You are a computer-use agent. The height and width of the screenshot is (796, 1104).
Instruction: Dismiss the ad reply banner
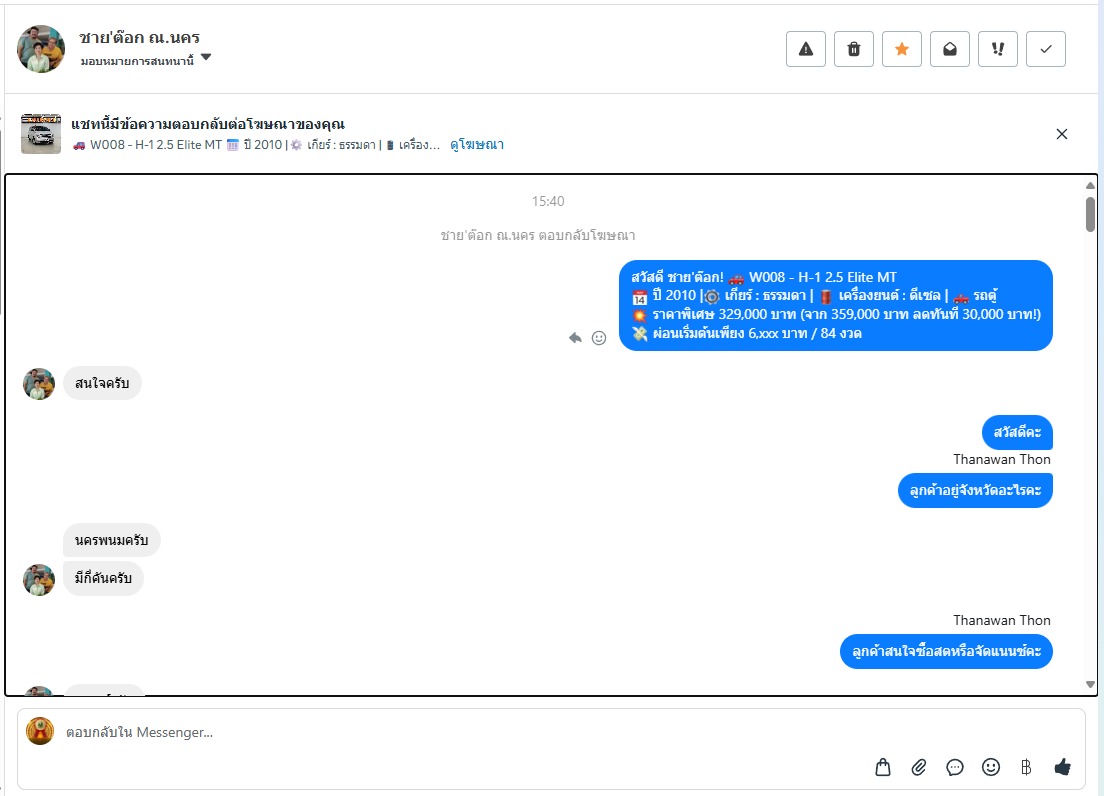coord(1062,134)
